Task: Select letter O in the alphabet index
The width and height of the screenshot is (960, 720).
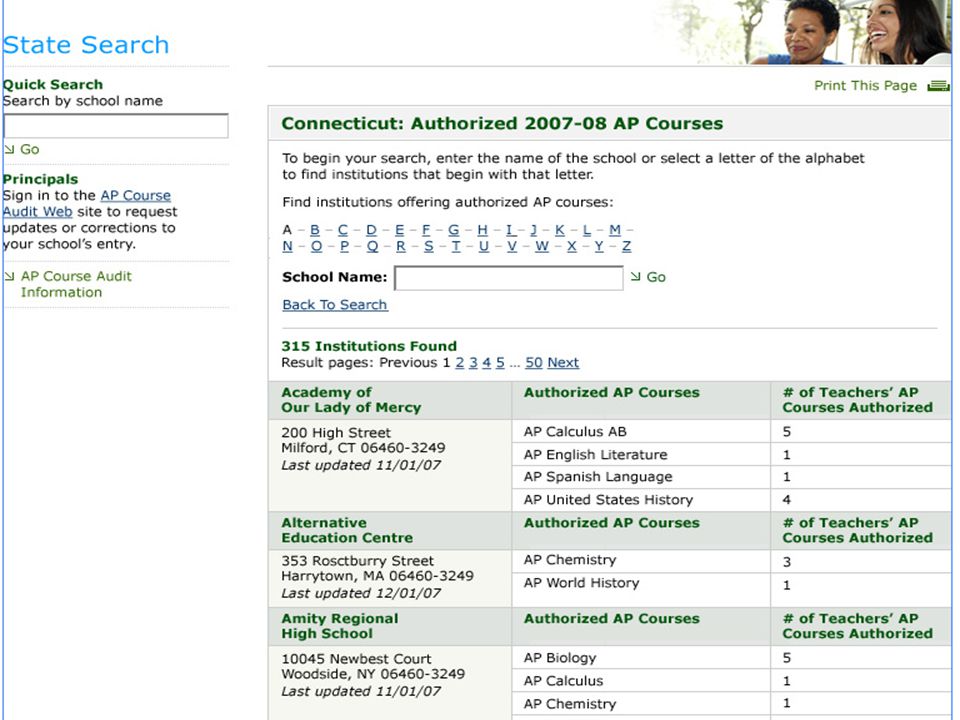Action: [x=317, y=247]
